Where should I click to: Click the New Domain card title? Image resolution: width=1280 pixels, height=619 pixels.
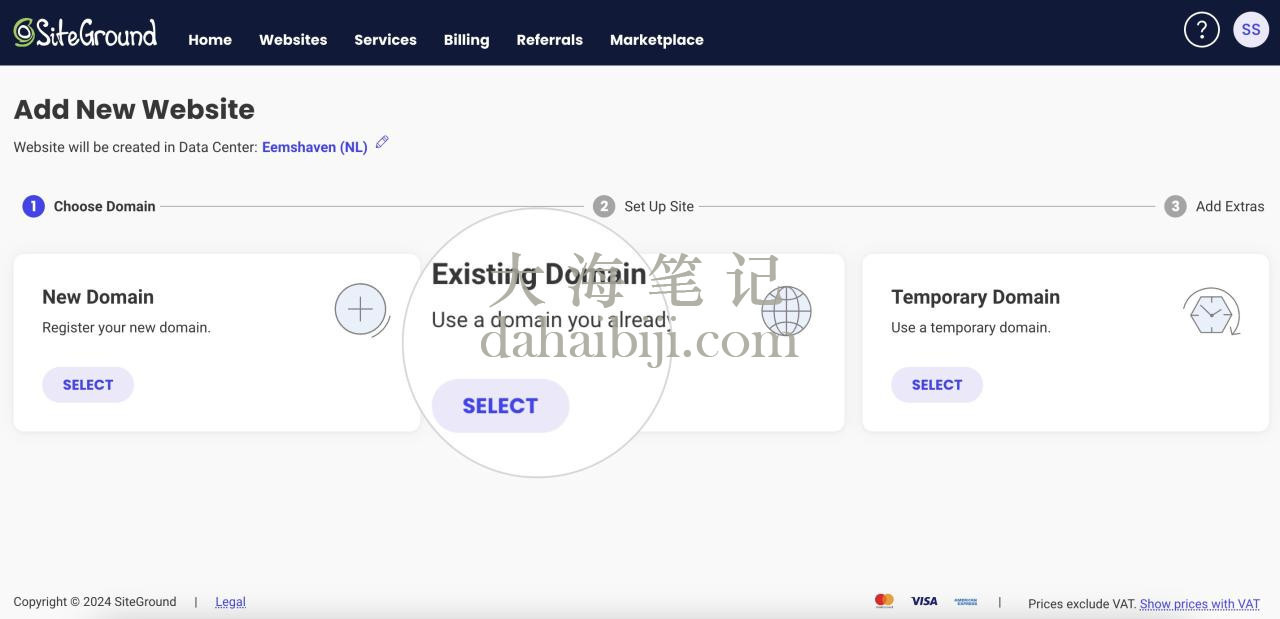pos(98,297)
